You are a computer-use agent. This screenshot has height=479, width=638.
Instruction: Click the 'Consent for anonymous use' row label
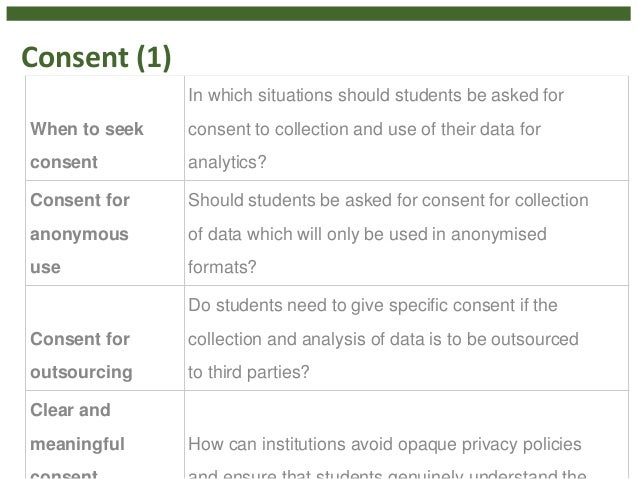point(80,234)
